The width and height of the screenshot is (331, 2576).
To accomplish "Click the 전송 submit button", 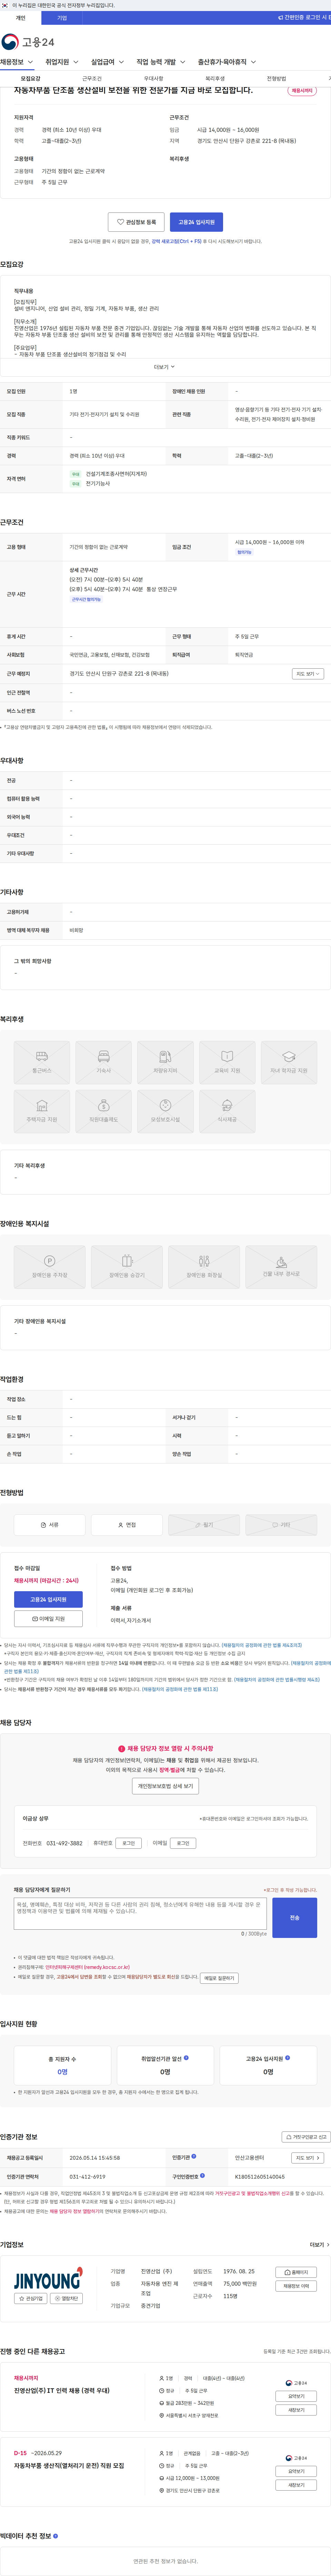I will pyautogui.click(x=295, y=1918).
